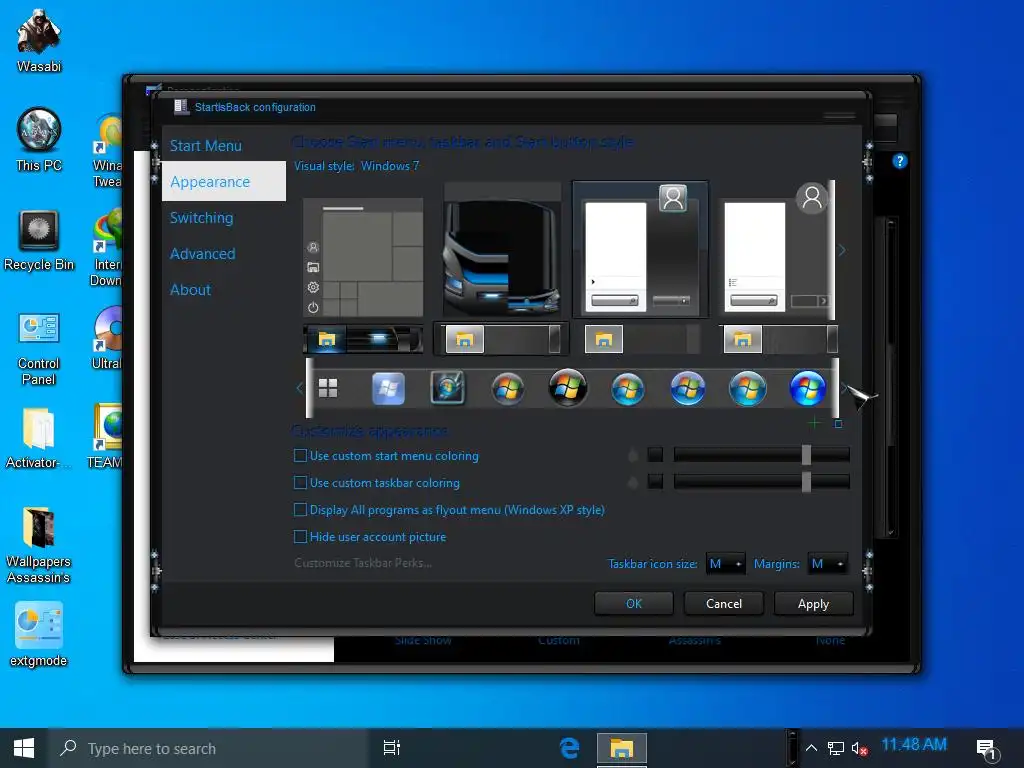Open the extgmode desktop icon
Viewport: 1024px width, 768px height.
click(x=39, y=634)
